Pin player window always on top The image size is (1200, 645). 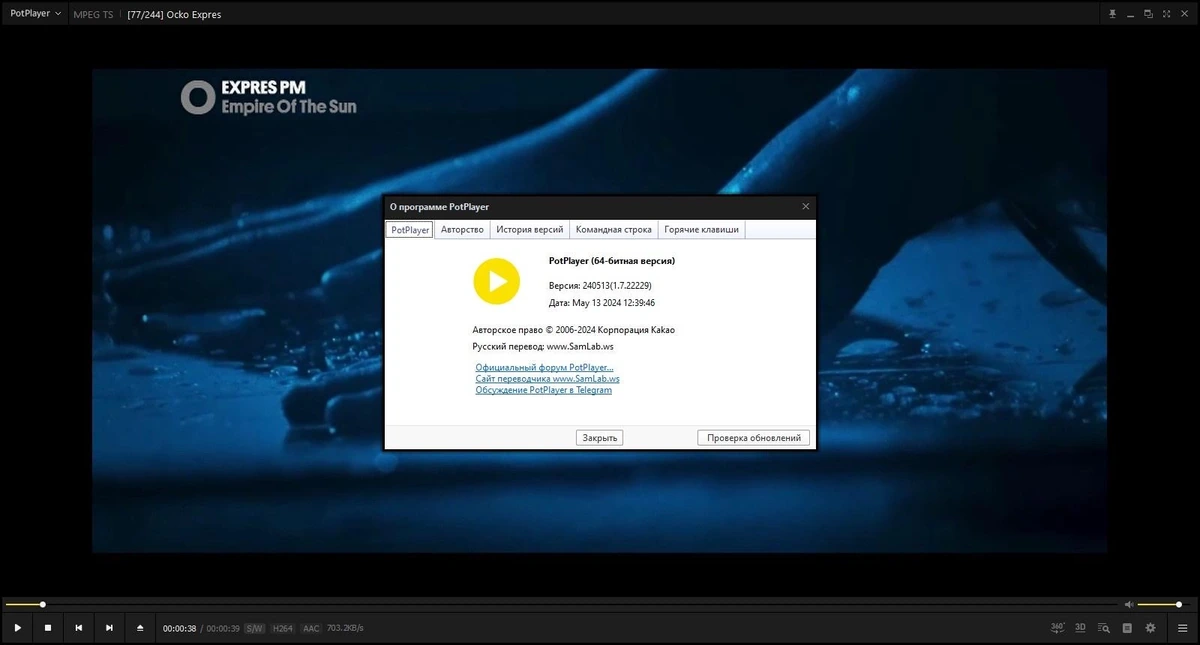[1112, 14]
